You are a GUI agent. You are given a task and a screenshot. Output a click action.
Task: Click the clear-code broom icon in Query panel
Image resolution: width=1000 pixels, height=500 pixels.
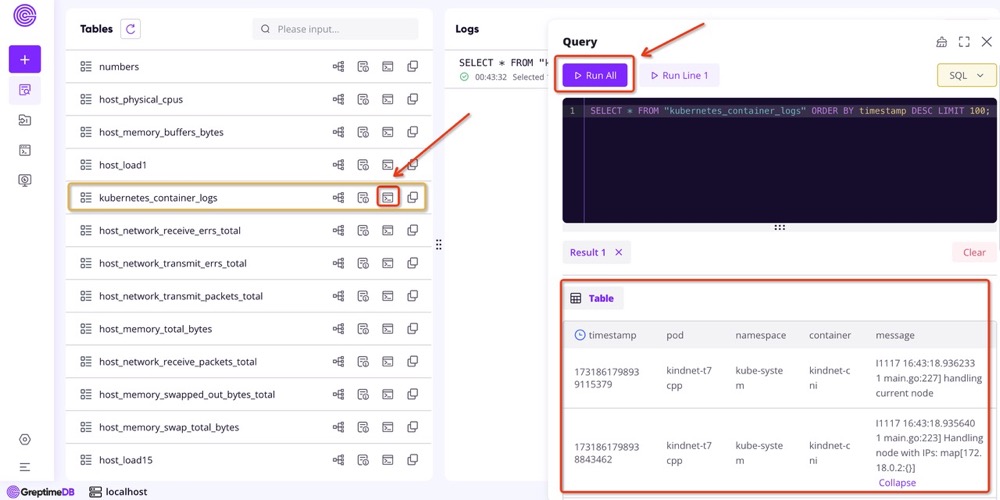pyautogui.click(x=941, y=42)
